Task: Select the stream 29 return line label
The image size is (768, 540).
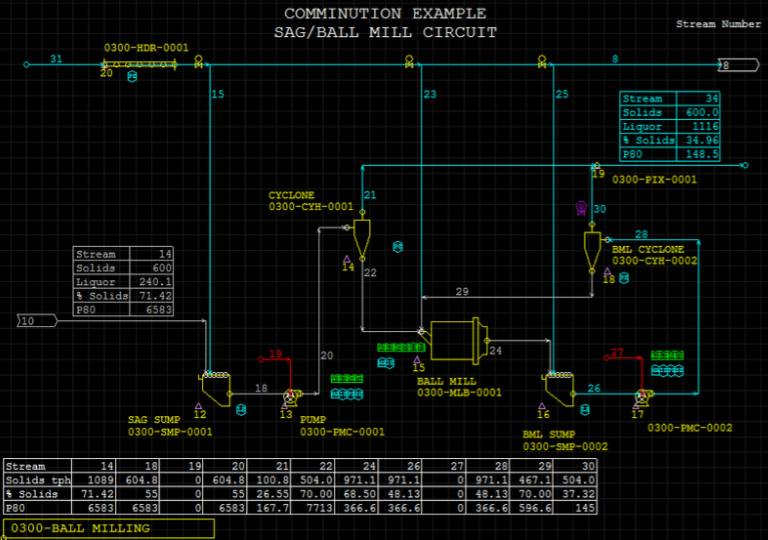Action: pyautogui.click(x=461, y=291)
